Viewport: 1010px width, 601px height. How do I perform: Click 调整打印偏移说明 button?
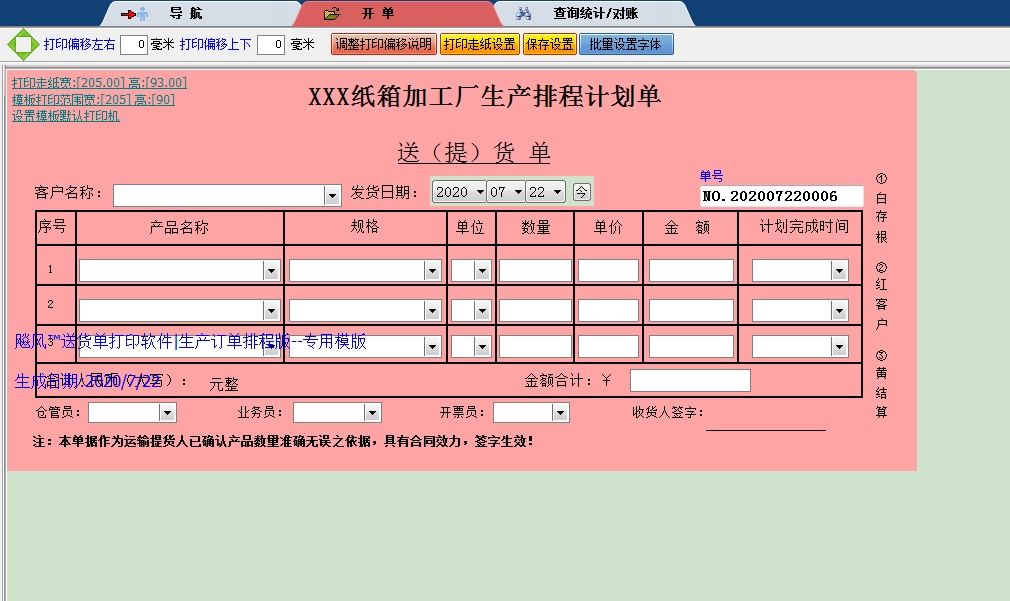point(383,45)
